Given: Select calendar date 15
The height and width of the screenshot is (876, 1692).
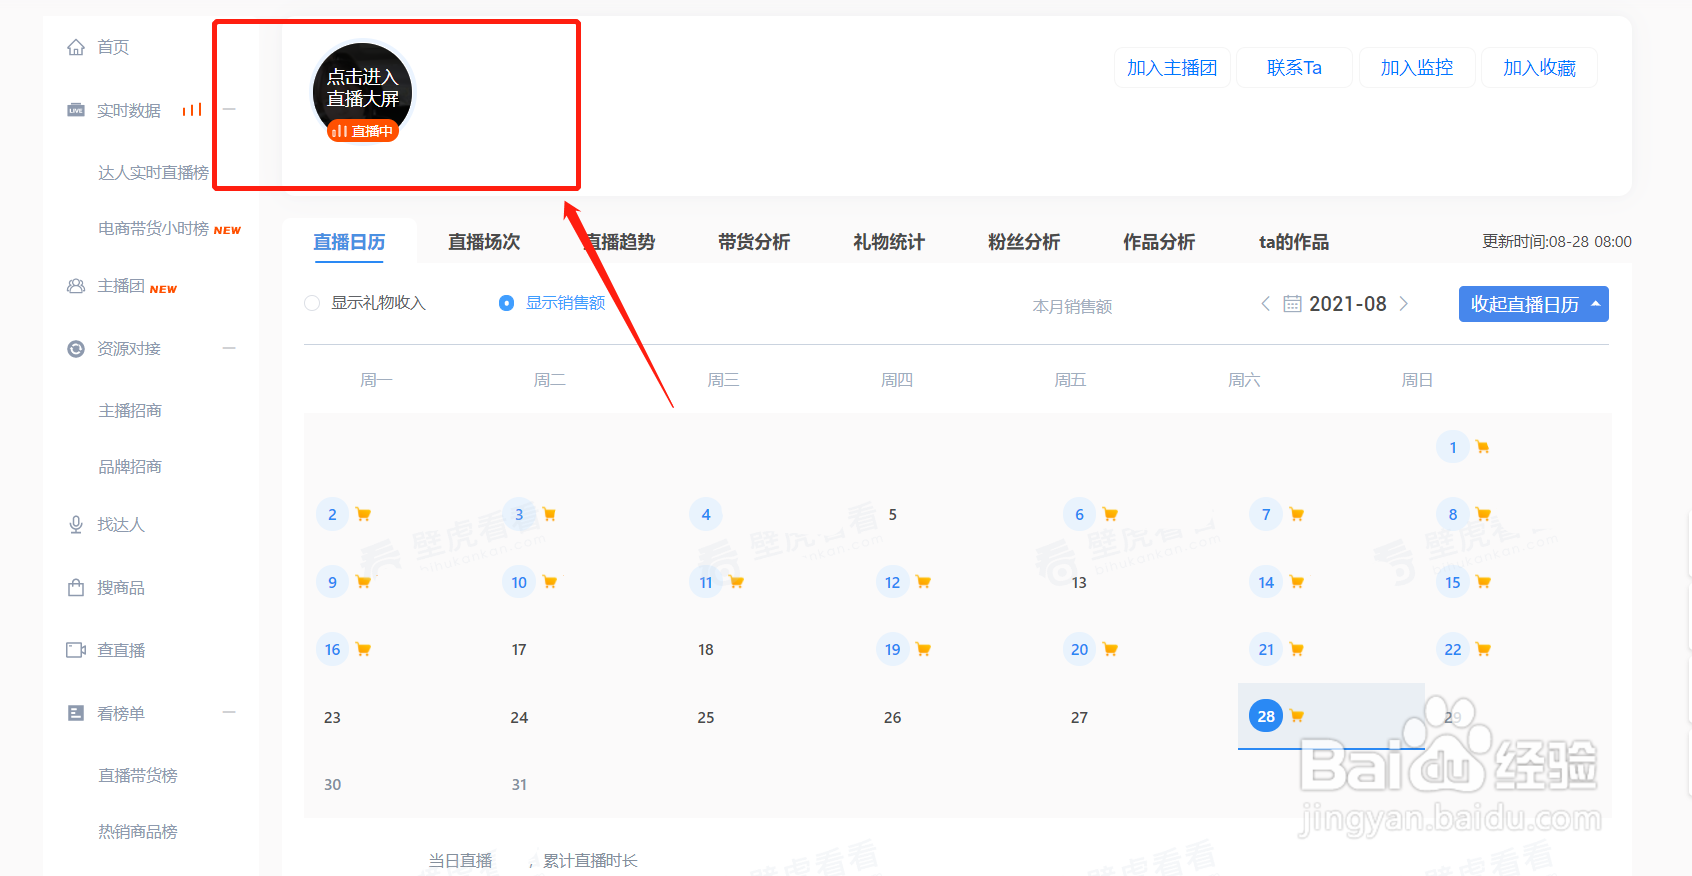Looking at the screenshot, I should 1453,582.
